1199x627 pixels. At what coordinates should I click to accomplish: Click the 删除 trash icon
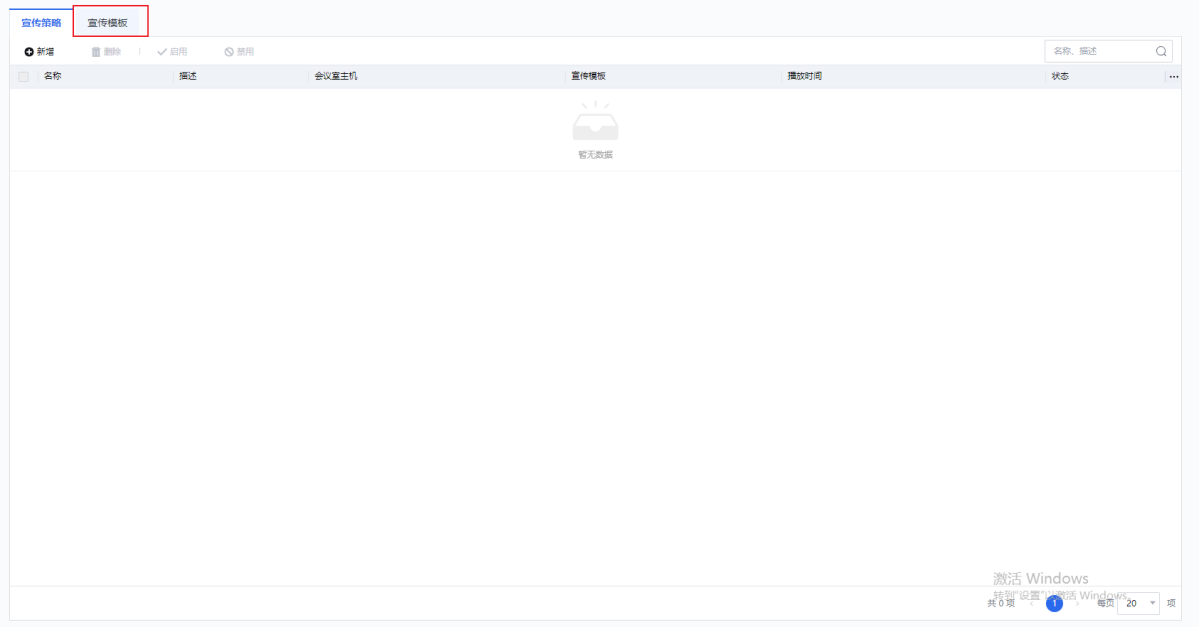pos(96,52)
